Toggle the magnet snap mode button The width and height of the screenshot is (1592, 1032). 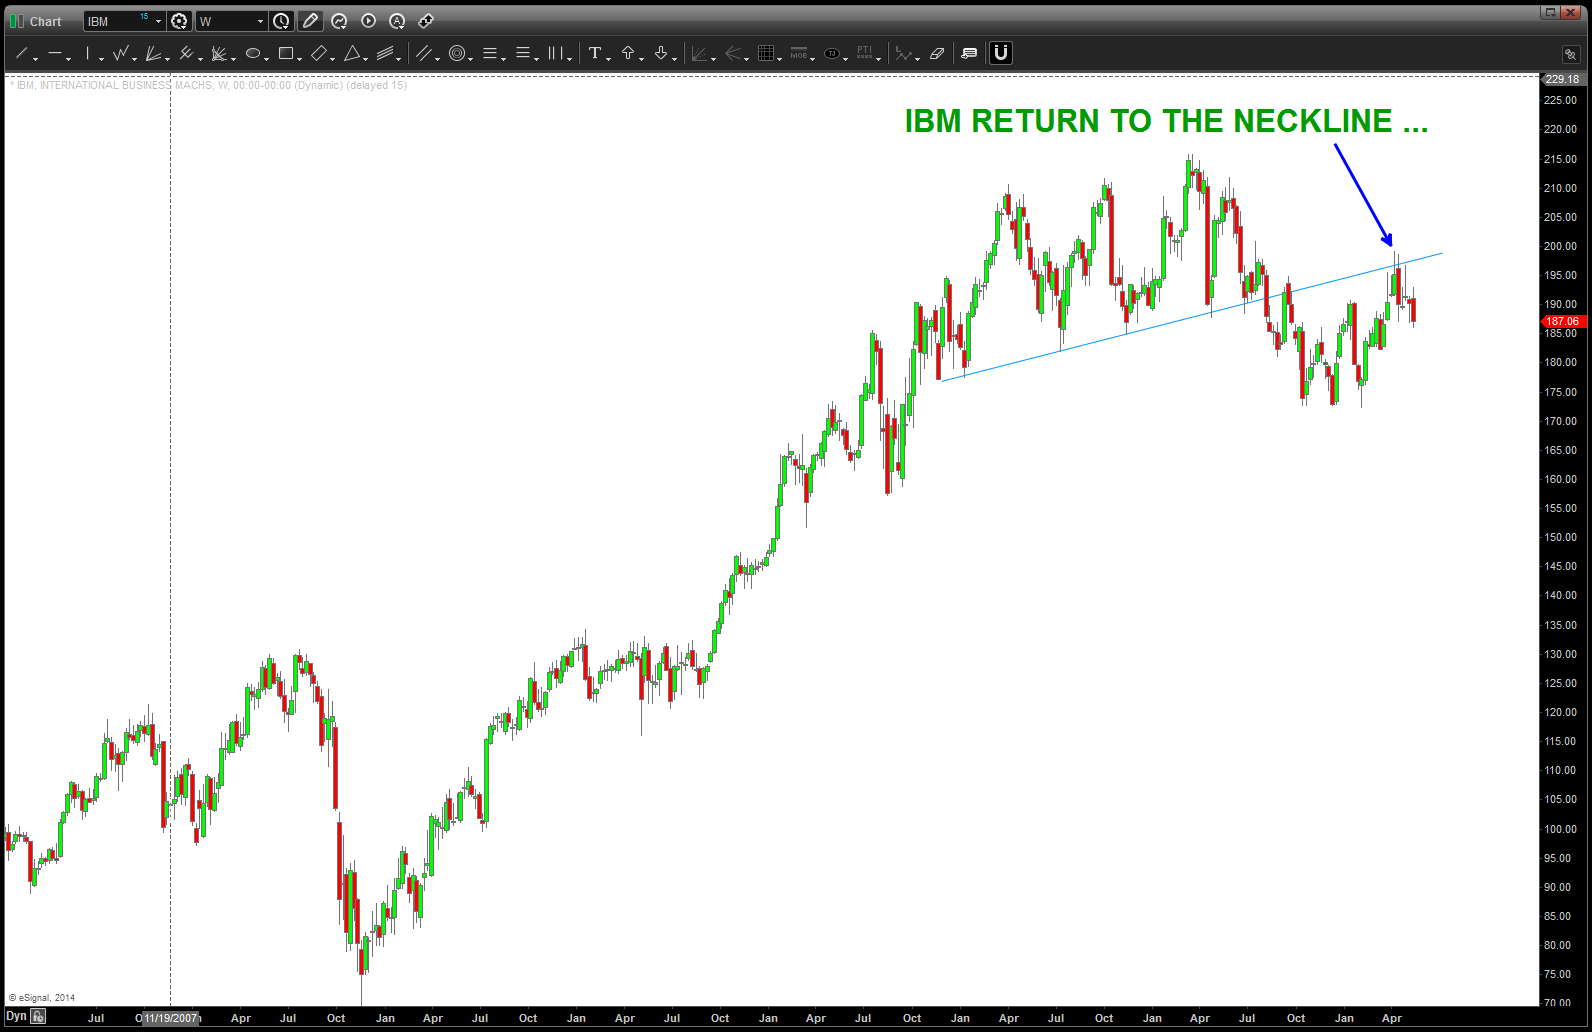[1001, 54]
